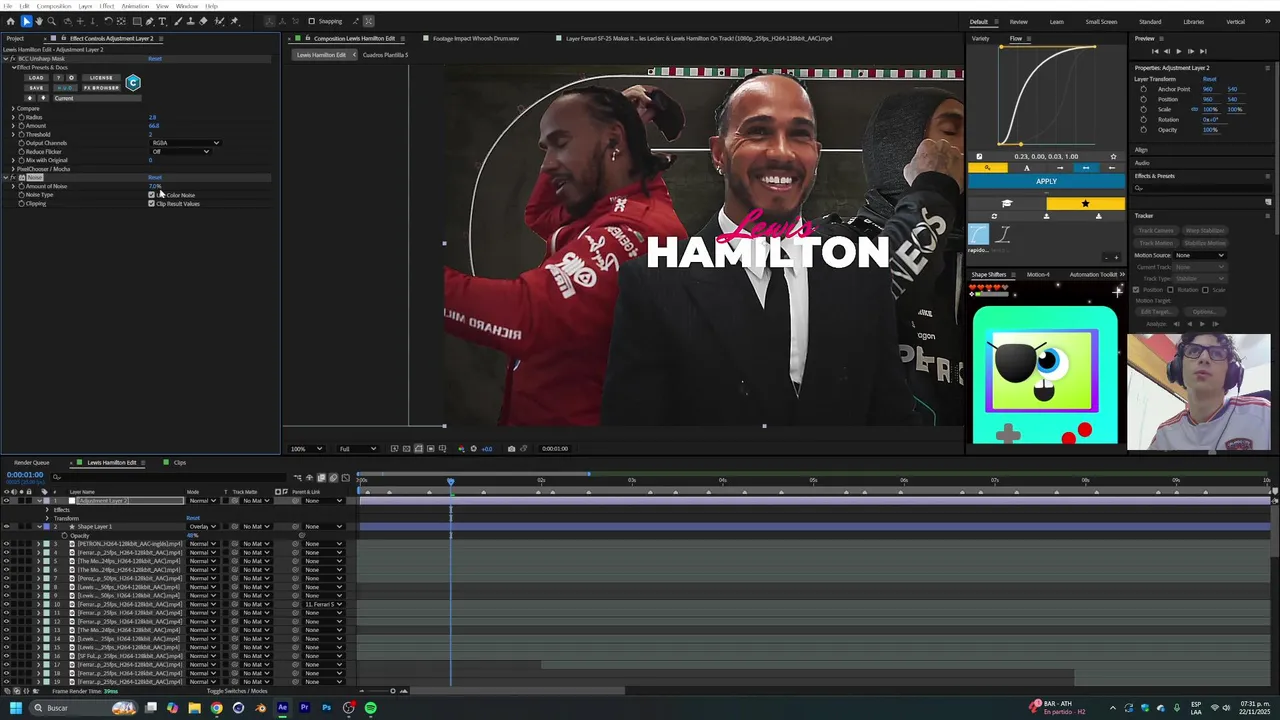Click the FX BROWSER button
Viewport: 1280px width, 720px height.
[101, 88]
